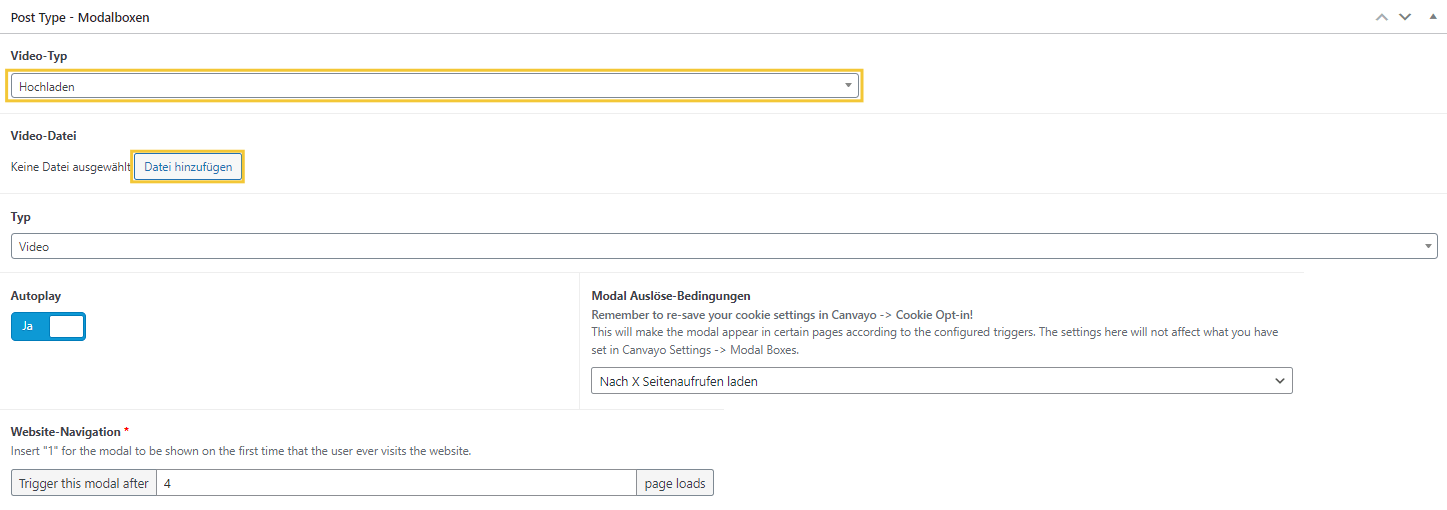The width and height of the screenshot is (1447, 510).
Task: Click the Autoplay field label
Action: coord(35,296)
